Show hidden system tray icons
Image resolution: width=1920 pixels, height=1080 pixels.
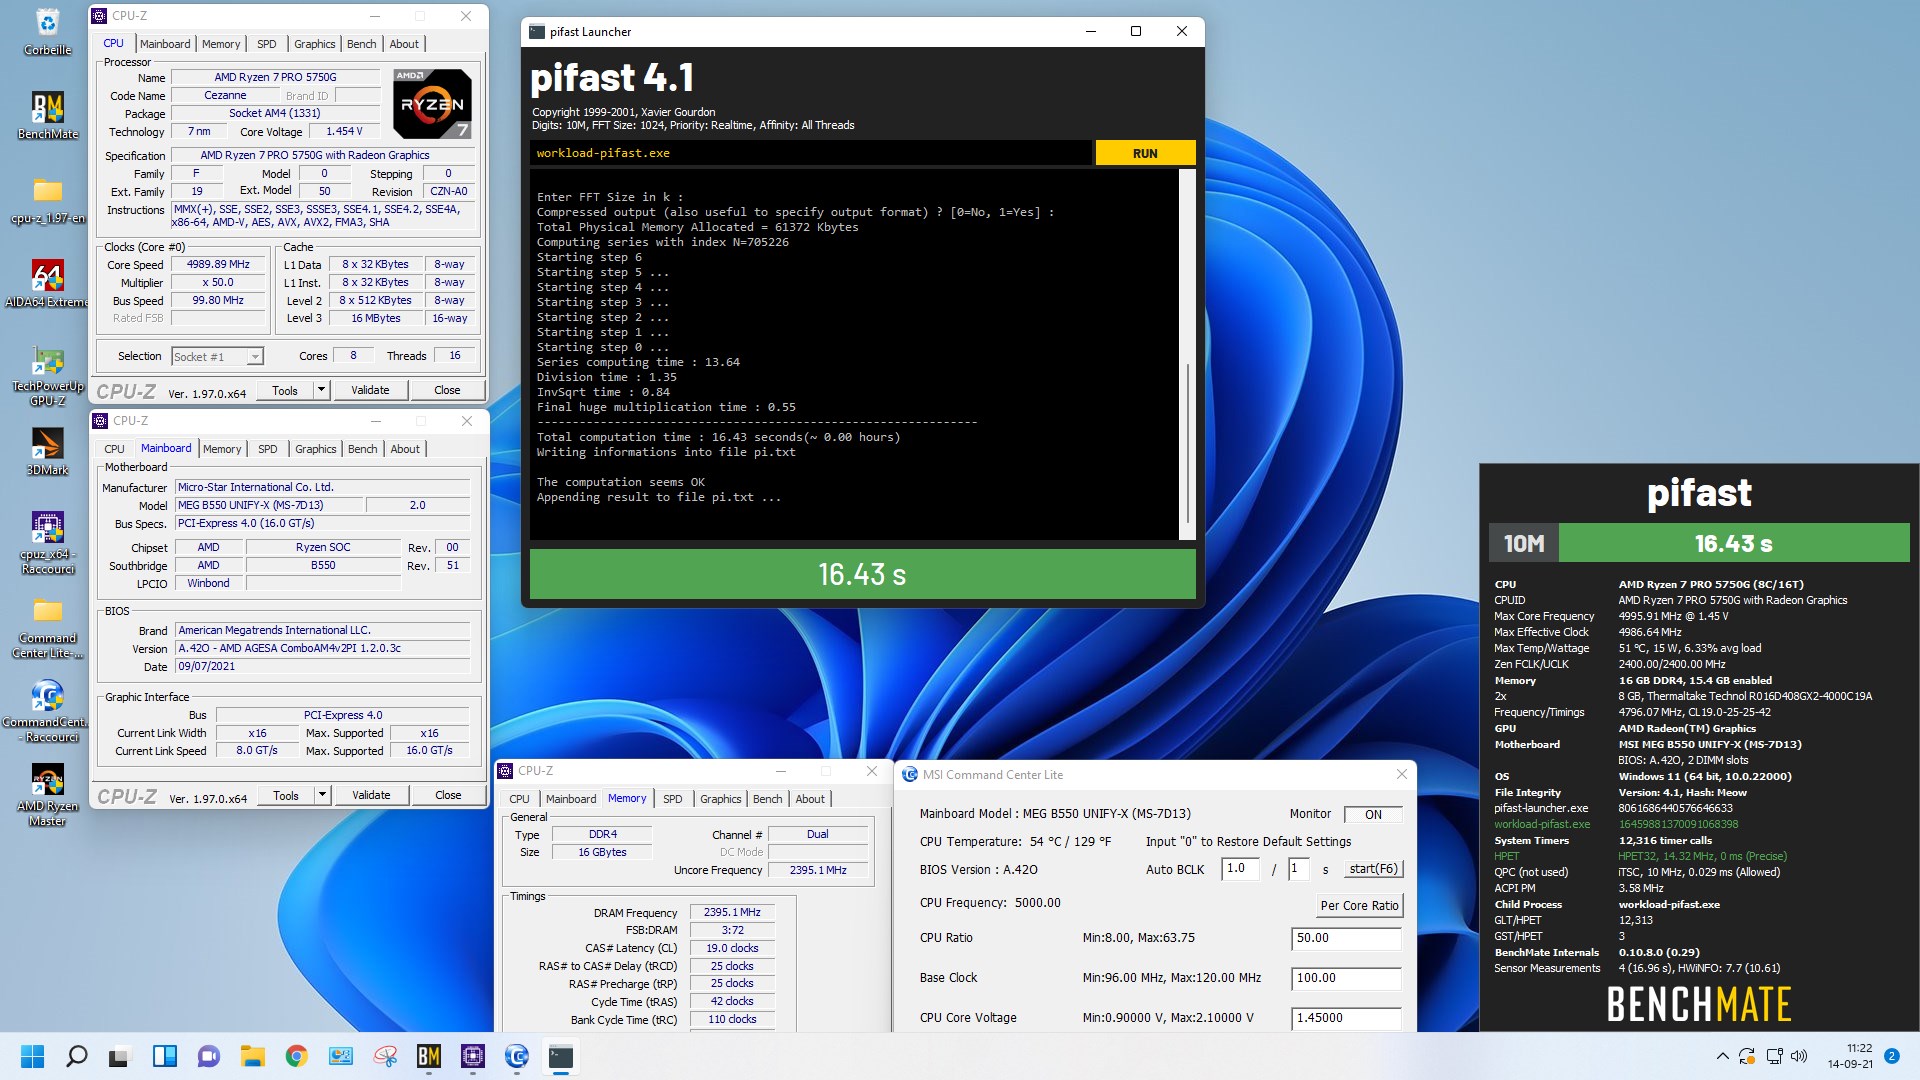pos(1722,1056)
